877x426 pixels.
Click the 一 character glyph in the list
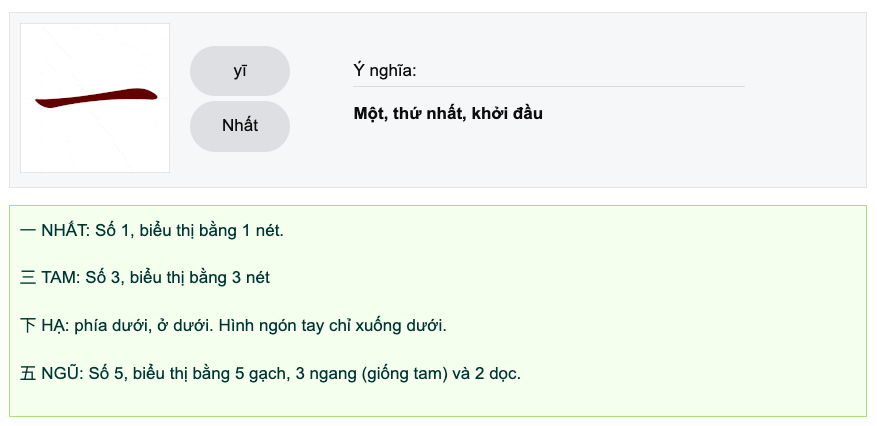click(28, 231)
